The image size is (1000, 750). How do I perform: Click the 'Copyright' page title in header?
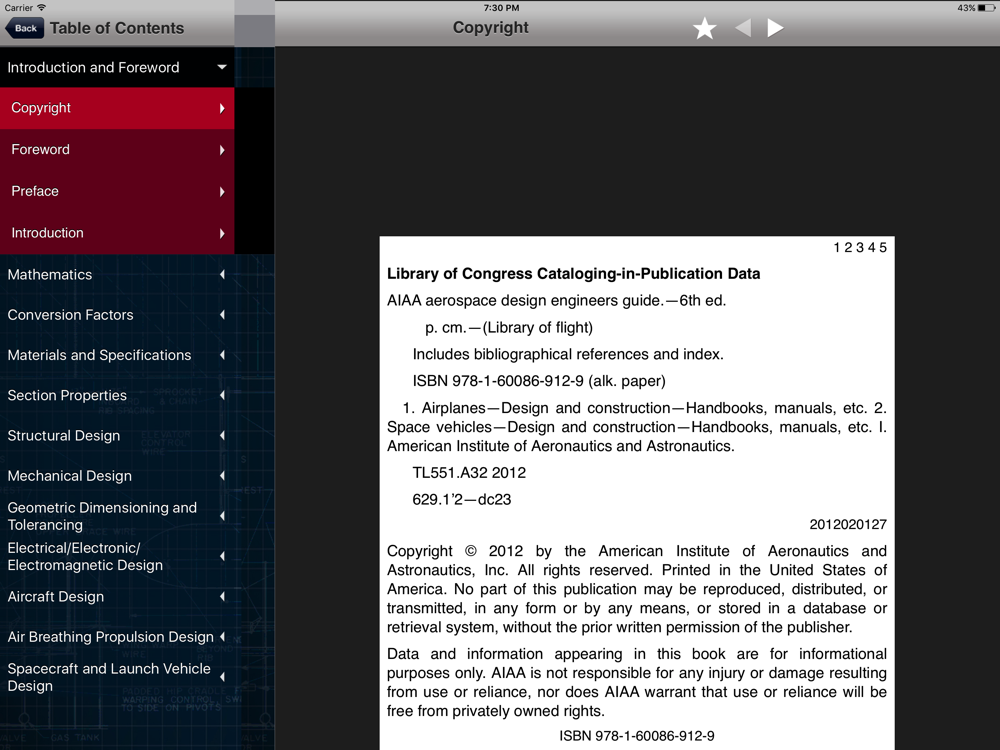[490, 27]
